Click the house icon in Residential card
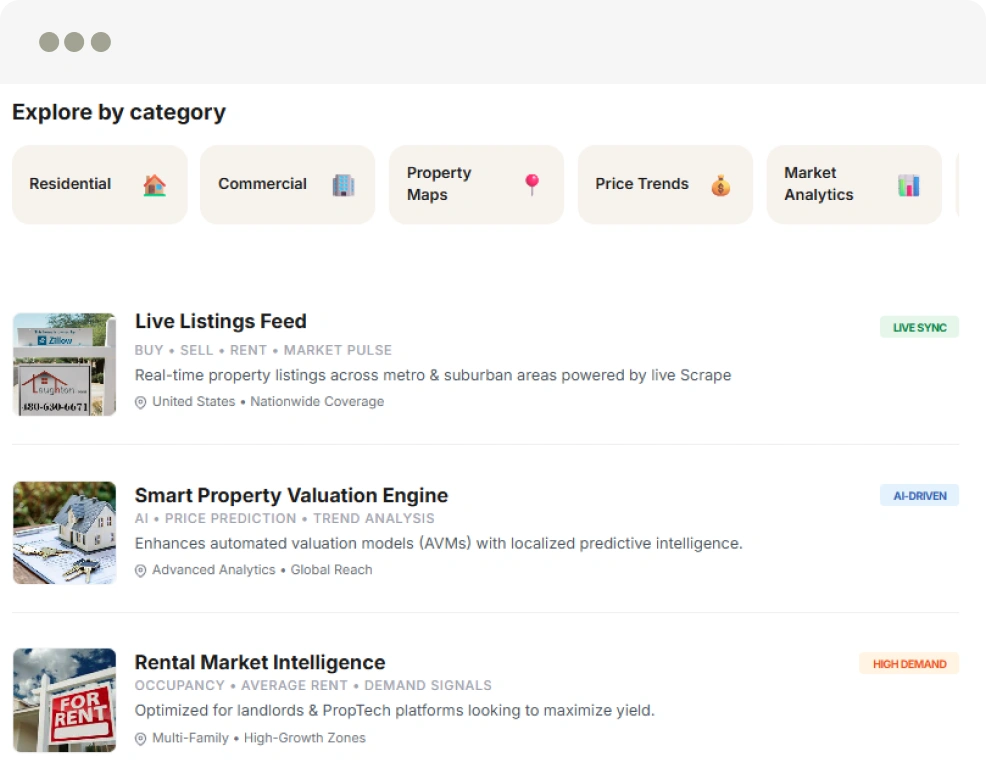This screenshot has height=764, width=986. [x=154, y=185]
